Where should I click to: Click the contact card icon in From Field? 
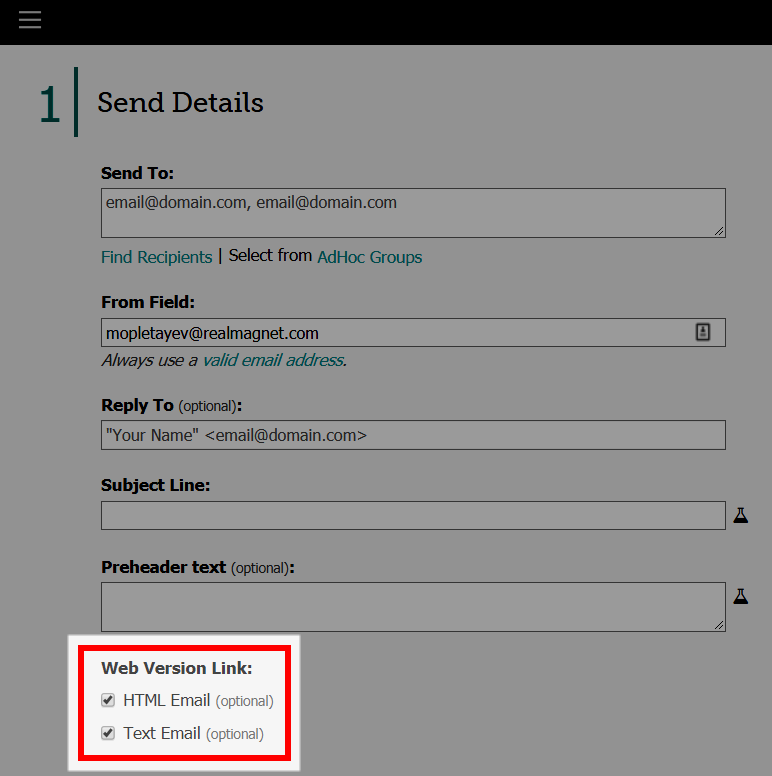[x=703, y=333]
